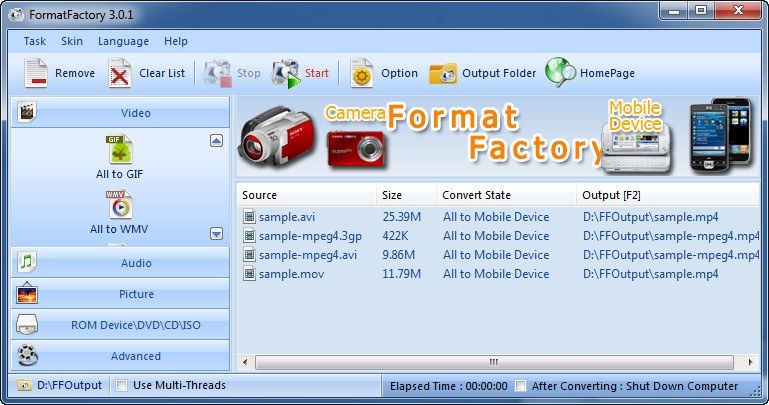Expand the Audio category panel
The width and height of the screenshot is (769, 405).
(120, 263)
